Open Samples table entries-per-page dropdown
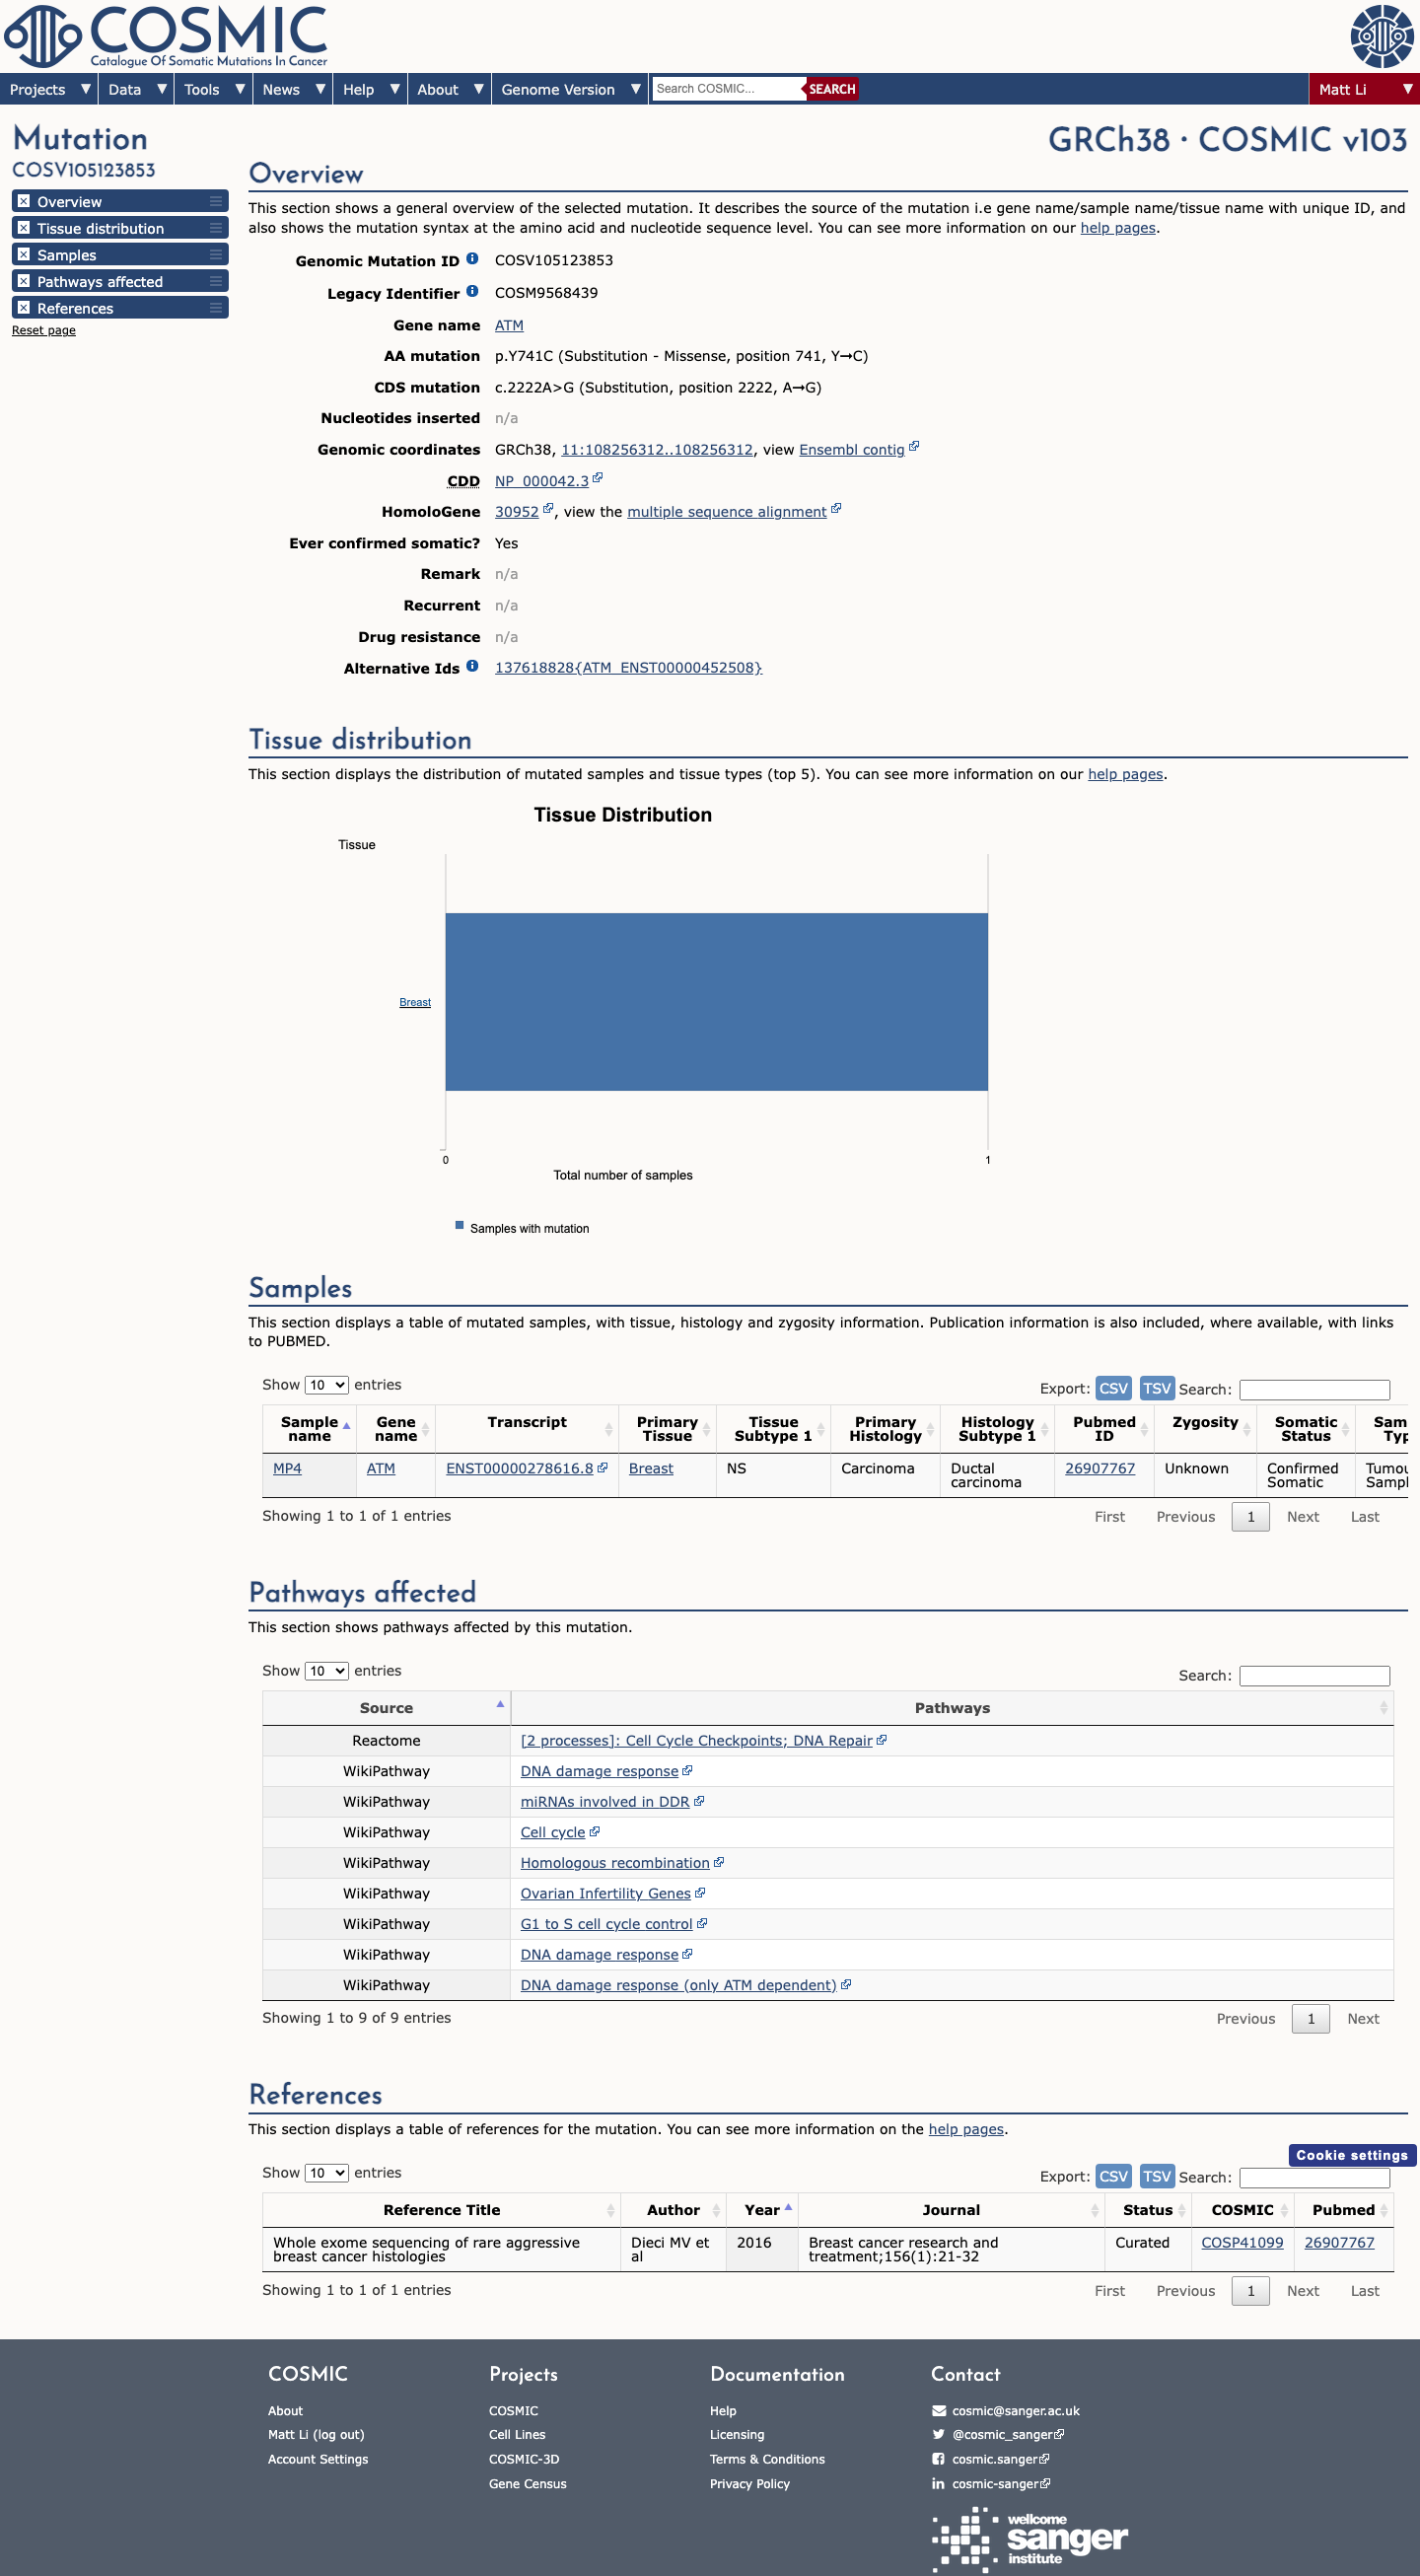1420x2576 pixels. [326, 1385]
